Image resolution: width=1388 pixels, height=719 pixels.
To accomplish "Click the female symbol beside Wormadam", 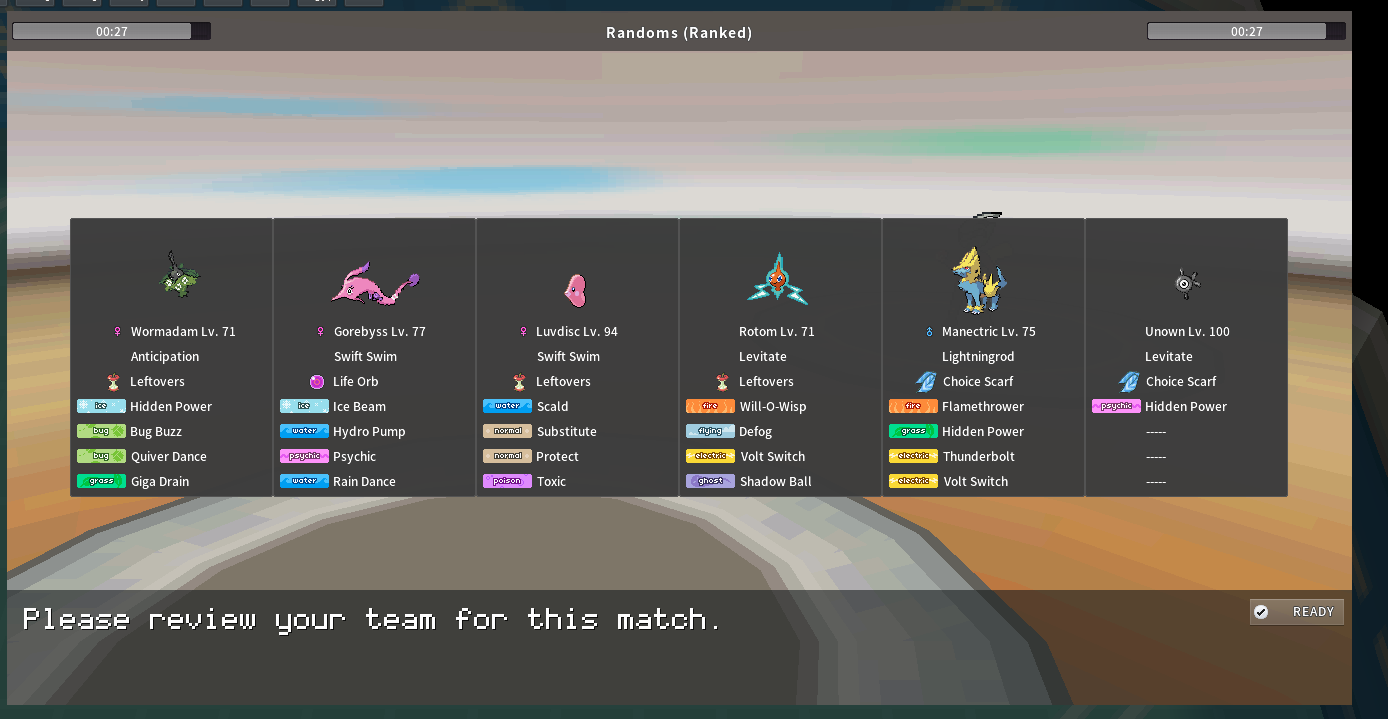I will coord(117,331).
